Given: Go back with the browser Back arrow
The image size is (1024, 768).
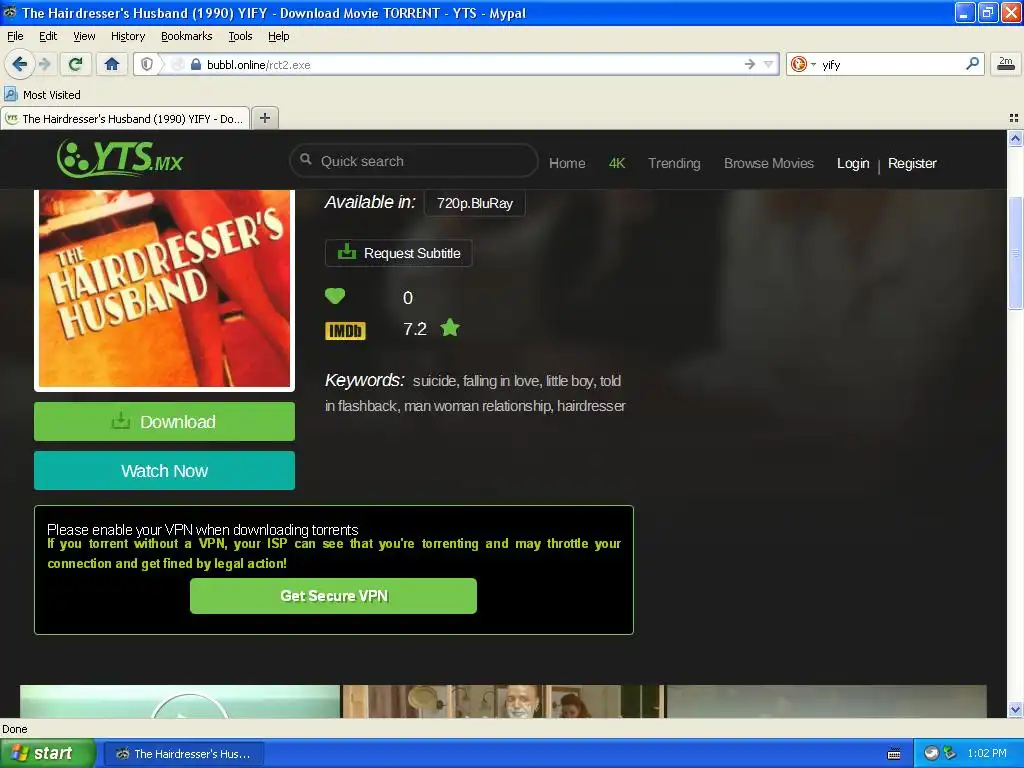Looking at the screenshot, I should tap(19, 64).
